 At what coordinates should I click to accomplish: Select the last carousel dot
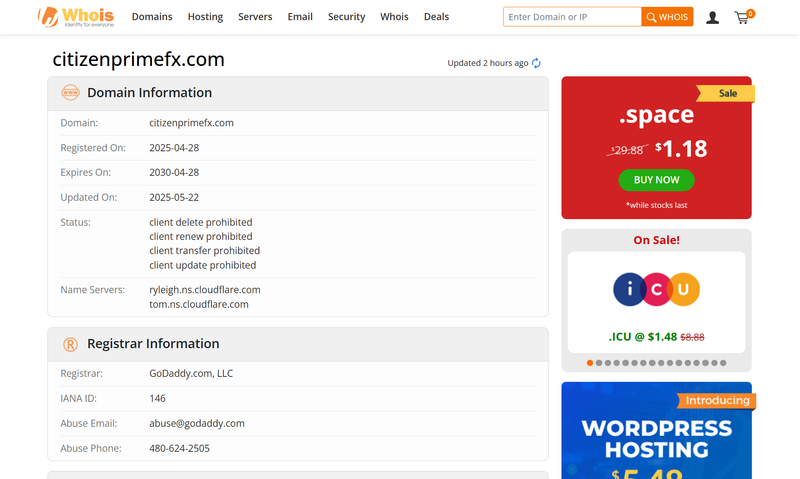723,363
